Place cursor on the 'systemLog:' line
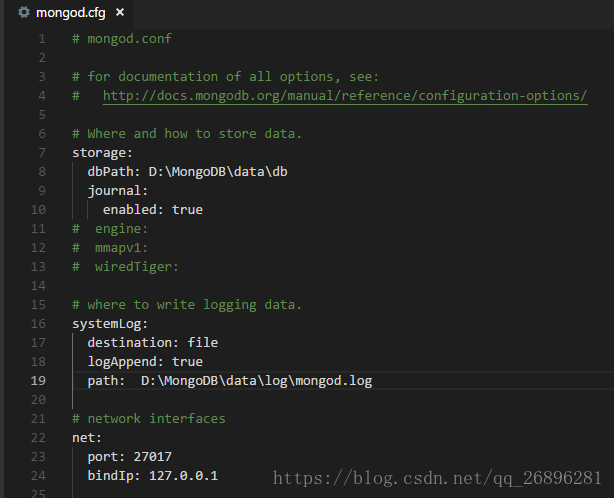 pos(110,324)
